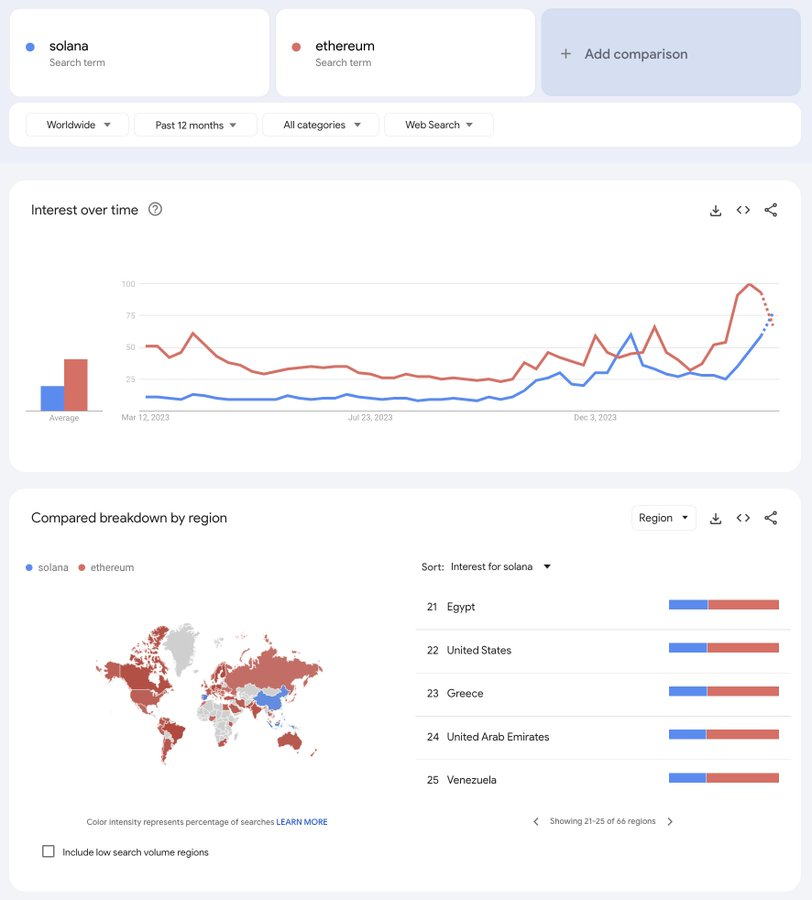Open the Worldwide location dropdown
Image resolution: width=812 pixels, height=900 pixels.
[77, 125]
